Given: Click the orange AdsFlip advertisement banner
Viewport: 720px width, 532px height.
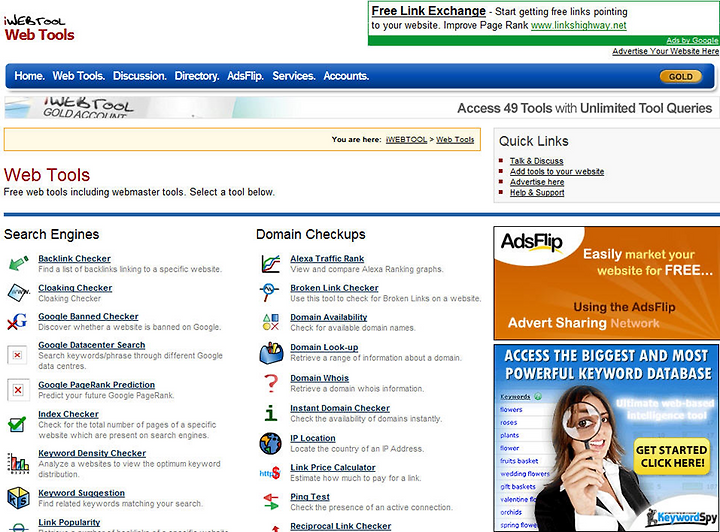Looking at the screenshot, I should click(x=606, y=283).
